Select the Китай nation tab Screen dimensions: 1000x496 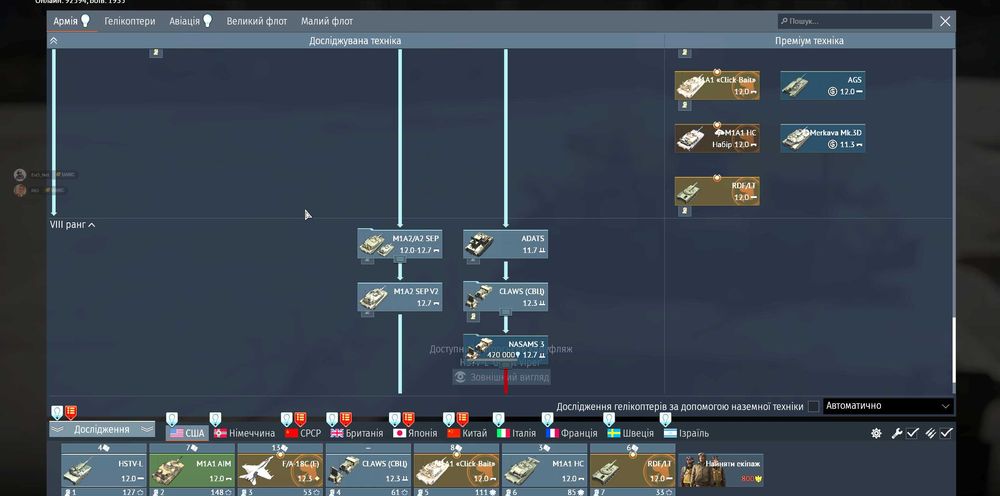point(467,434)
